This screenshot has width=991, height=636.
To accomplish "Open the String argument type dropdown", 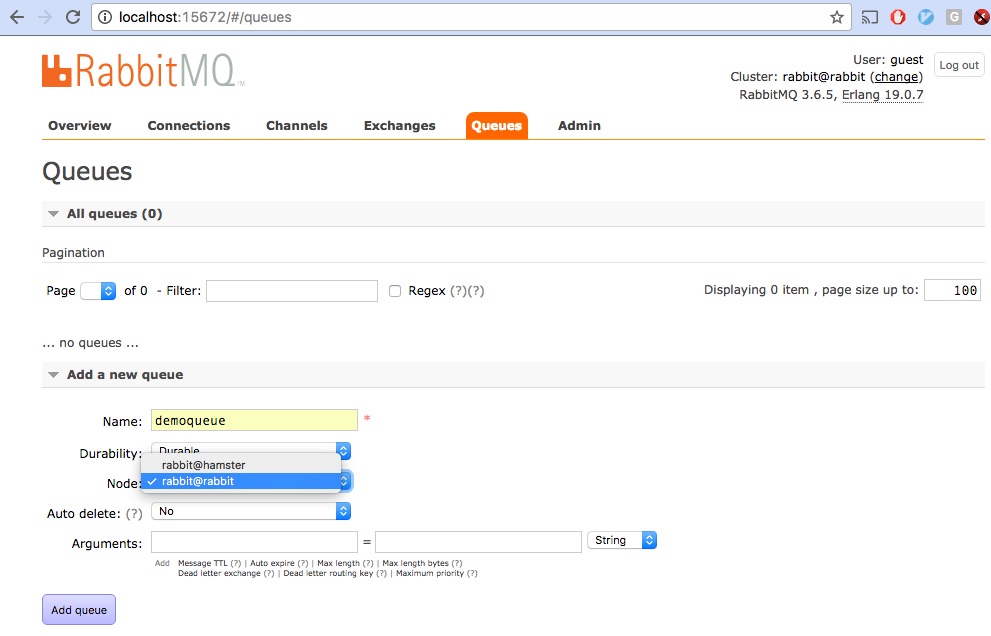I will (622, 540).
